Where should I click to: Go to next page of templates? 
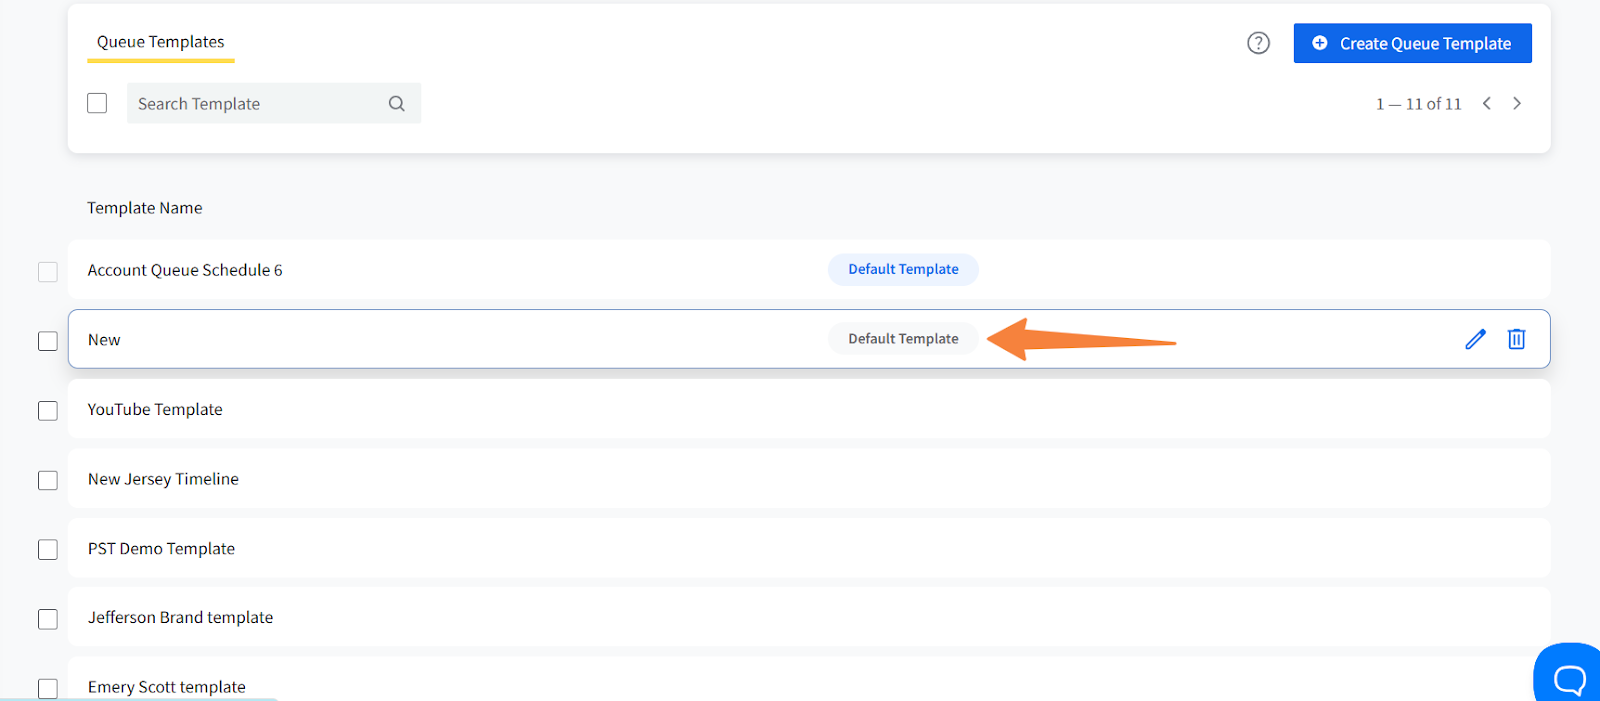point(1517,103)
